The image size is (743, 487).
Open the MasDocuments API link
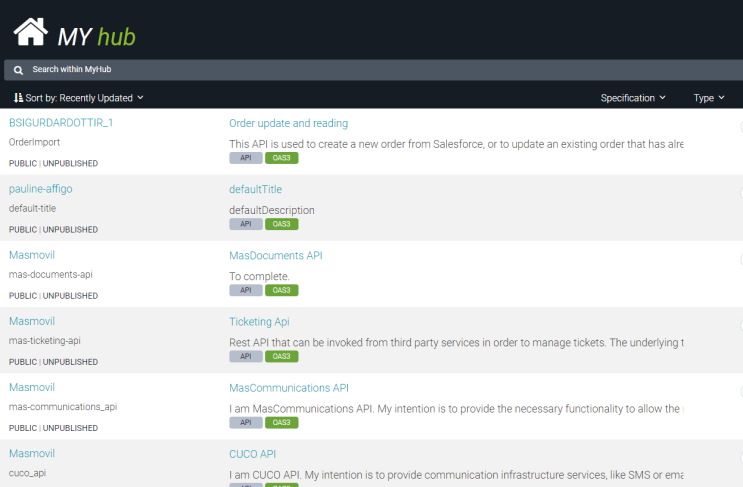pos(276,255)
